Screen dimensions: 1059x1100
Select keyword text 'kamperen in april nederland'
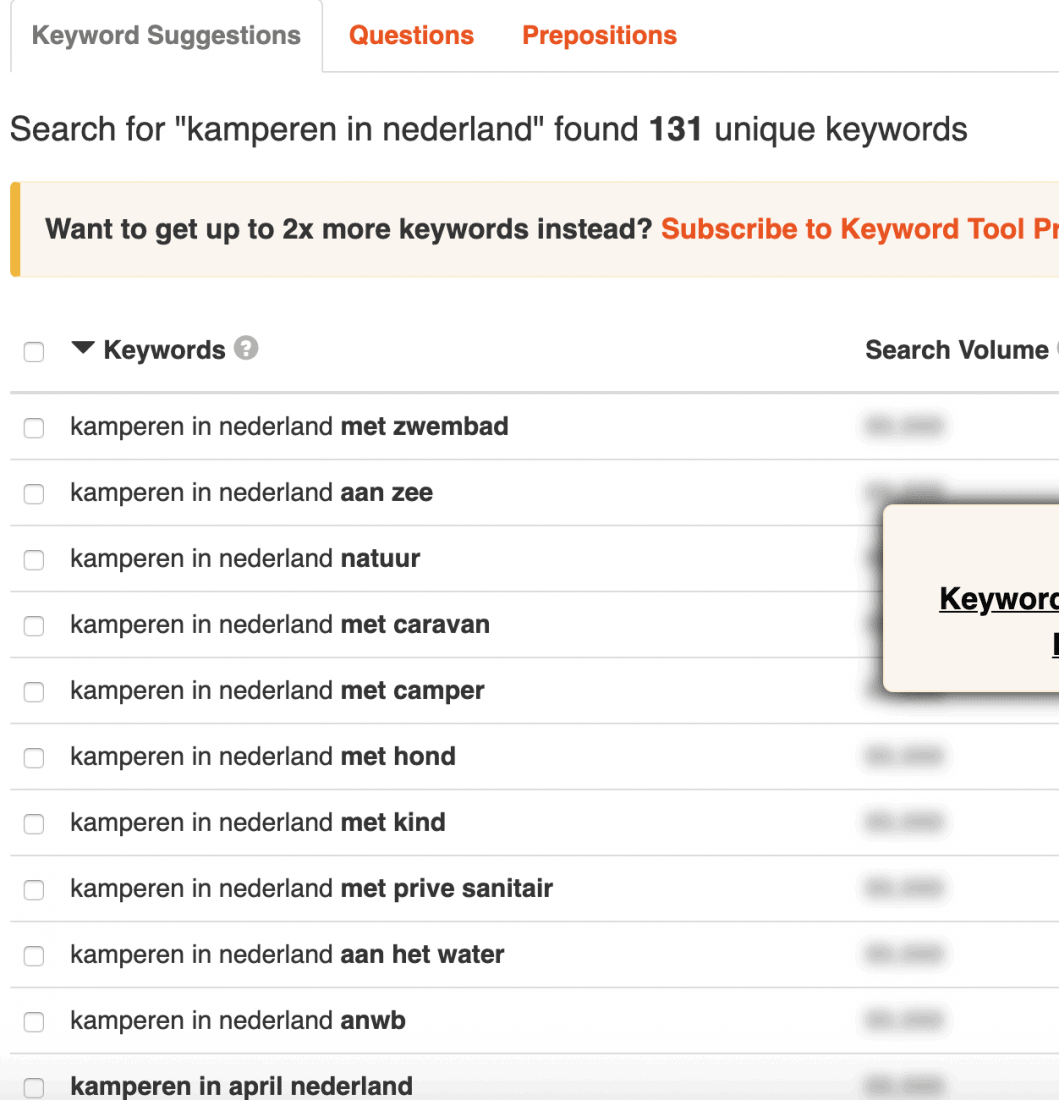241,1086
